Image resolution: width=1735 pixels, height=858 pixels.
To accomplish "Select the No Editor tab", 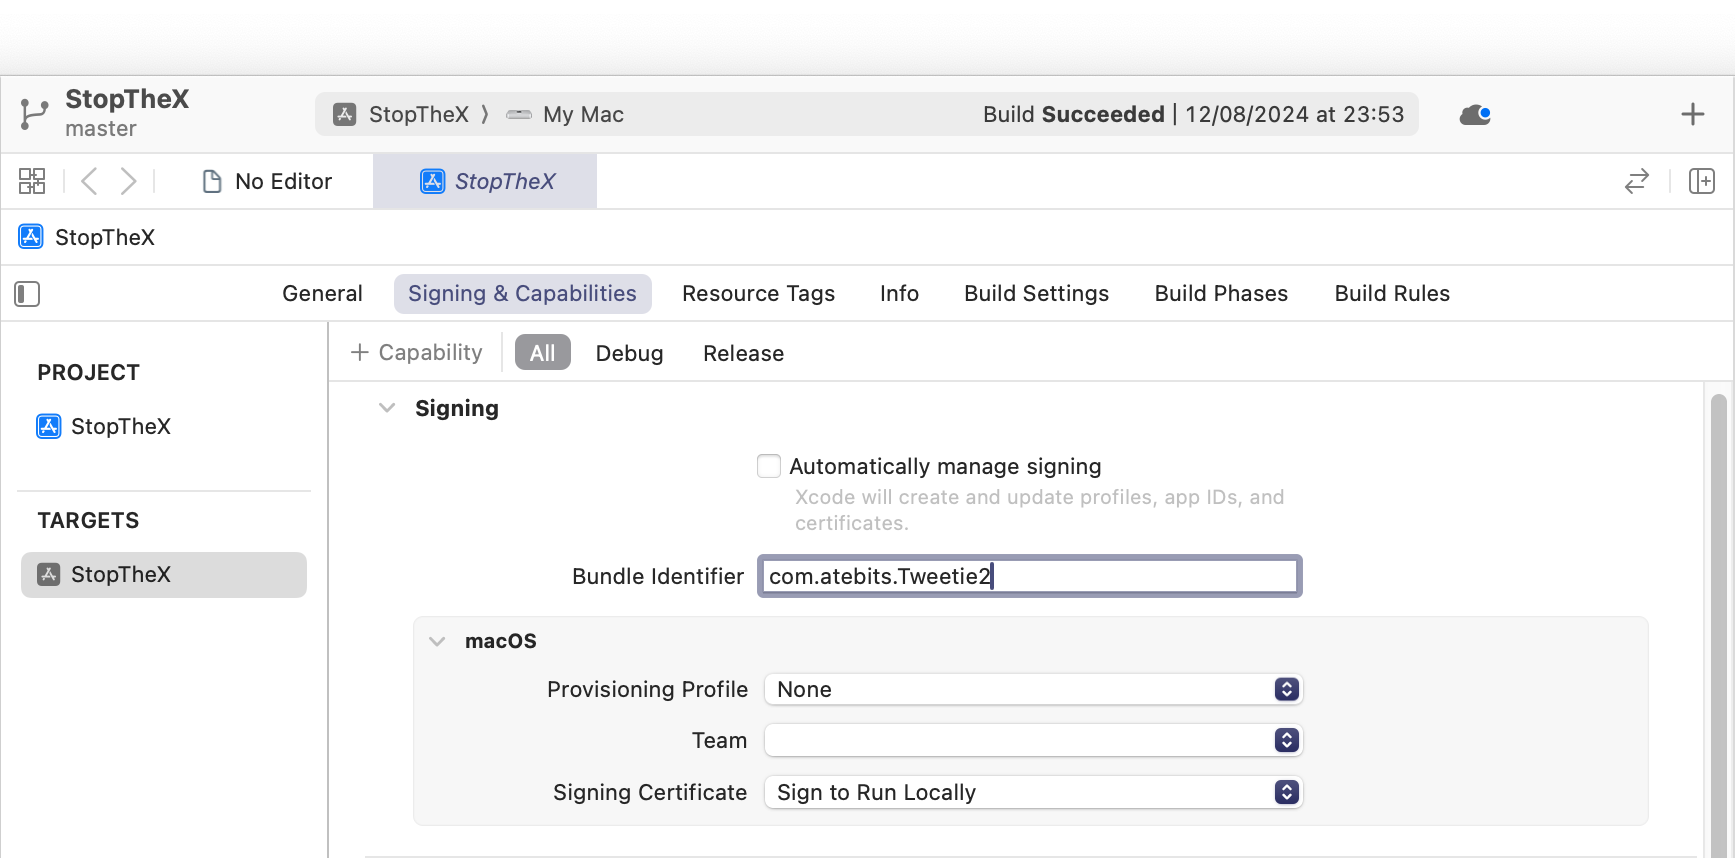I will 267,181.
